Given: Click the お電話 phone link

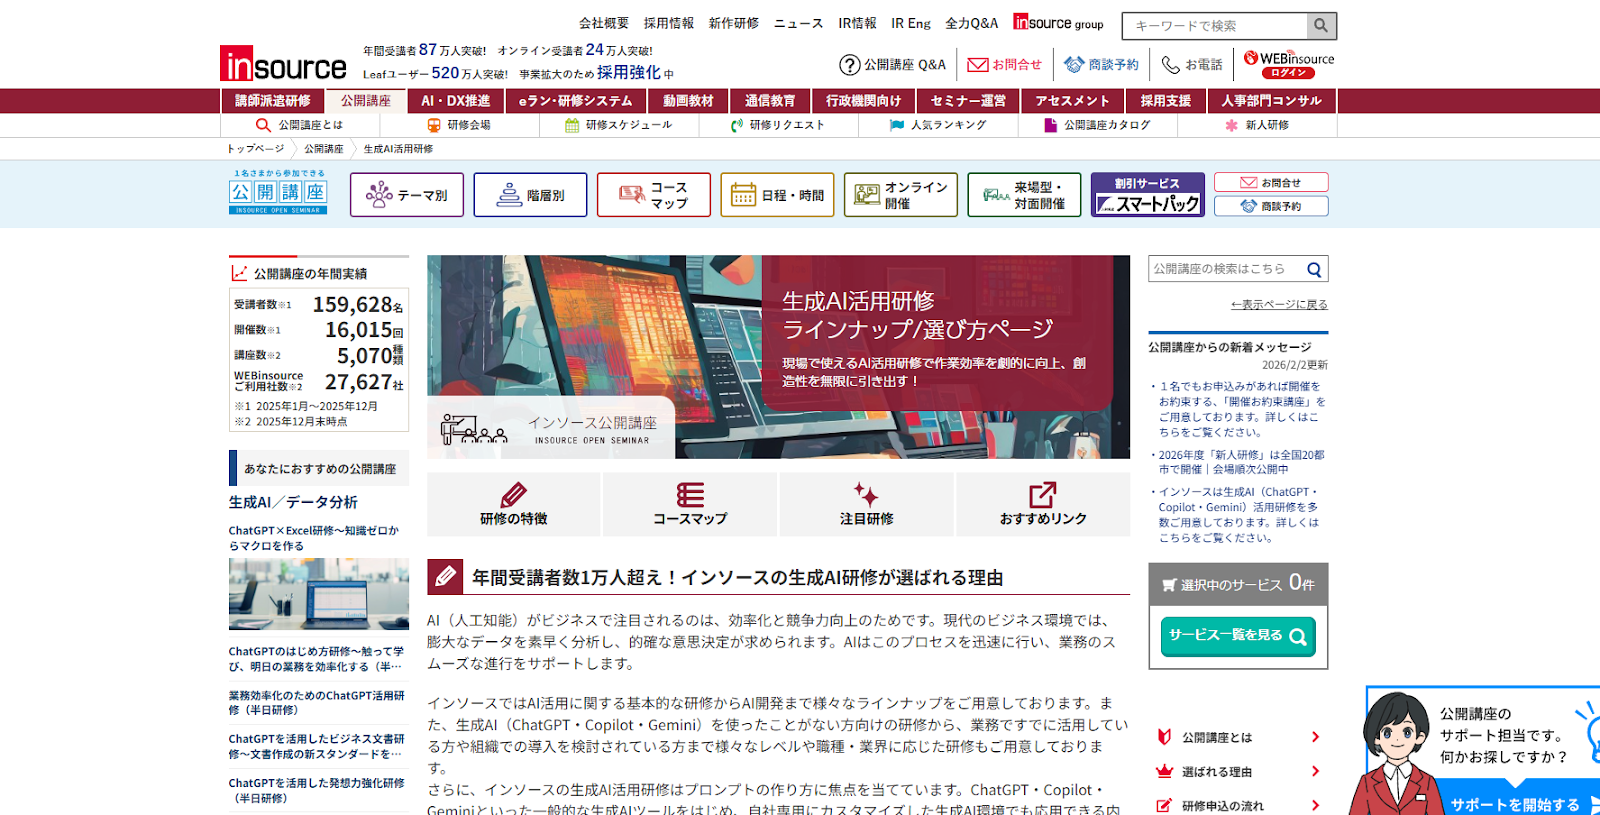Looking at the screenshot, I should click(1192, 65).
